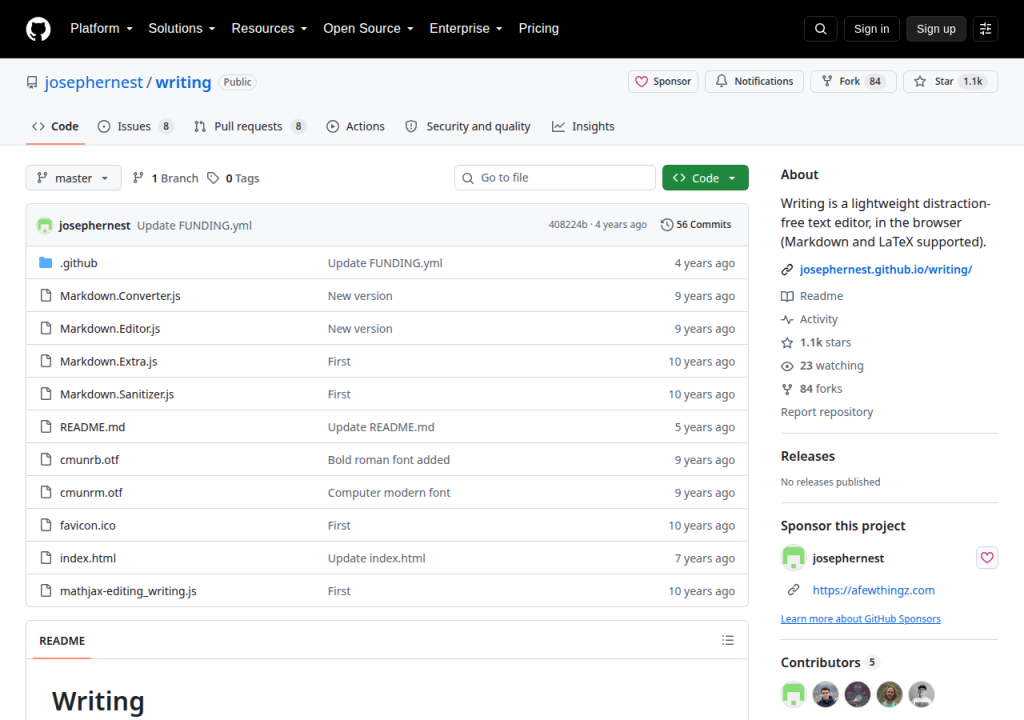This screenshot has height=720, width=1024.
Task: Select the Code tab
Action: click(x=56, y=127)
